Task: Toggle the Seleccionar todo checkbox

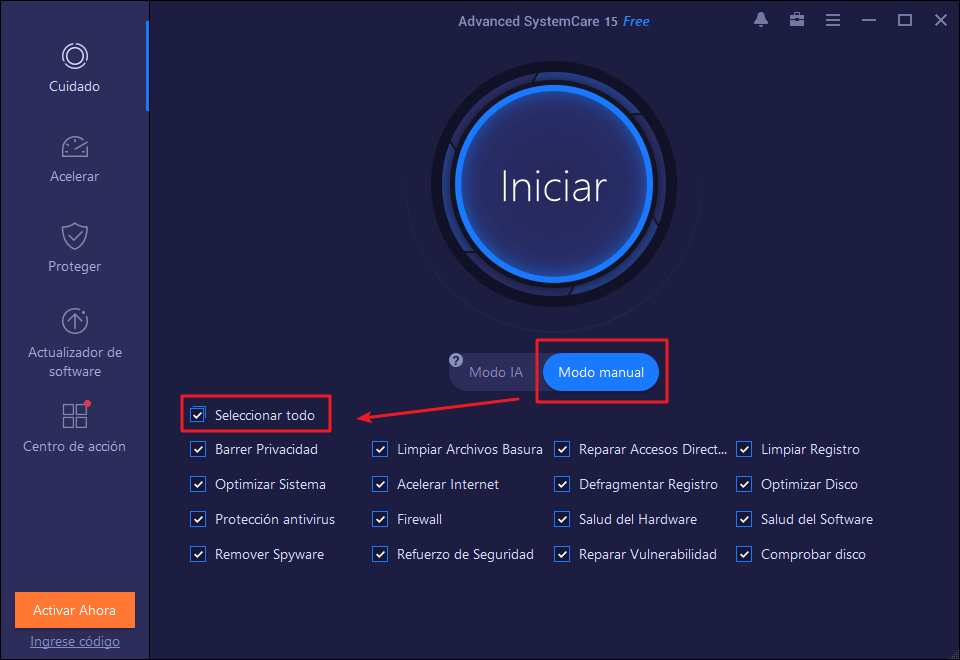Action: pyautogui.click(x=198, y=414)
